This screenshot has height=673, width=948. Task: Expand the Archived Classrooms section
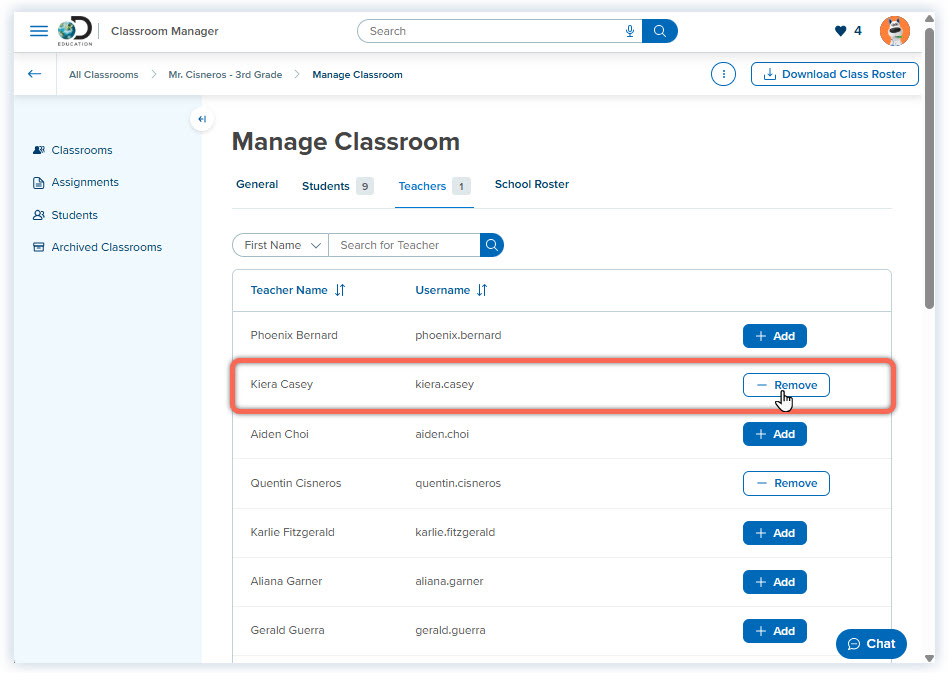(107, 247)
